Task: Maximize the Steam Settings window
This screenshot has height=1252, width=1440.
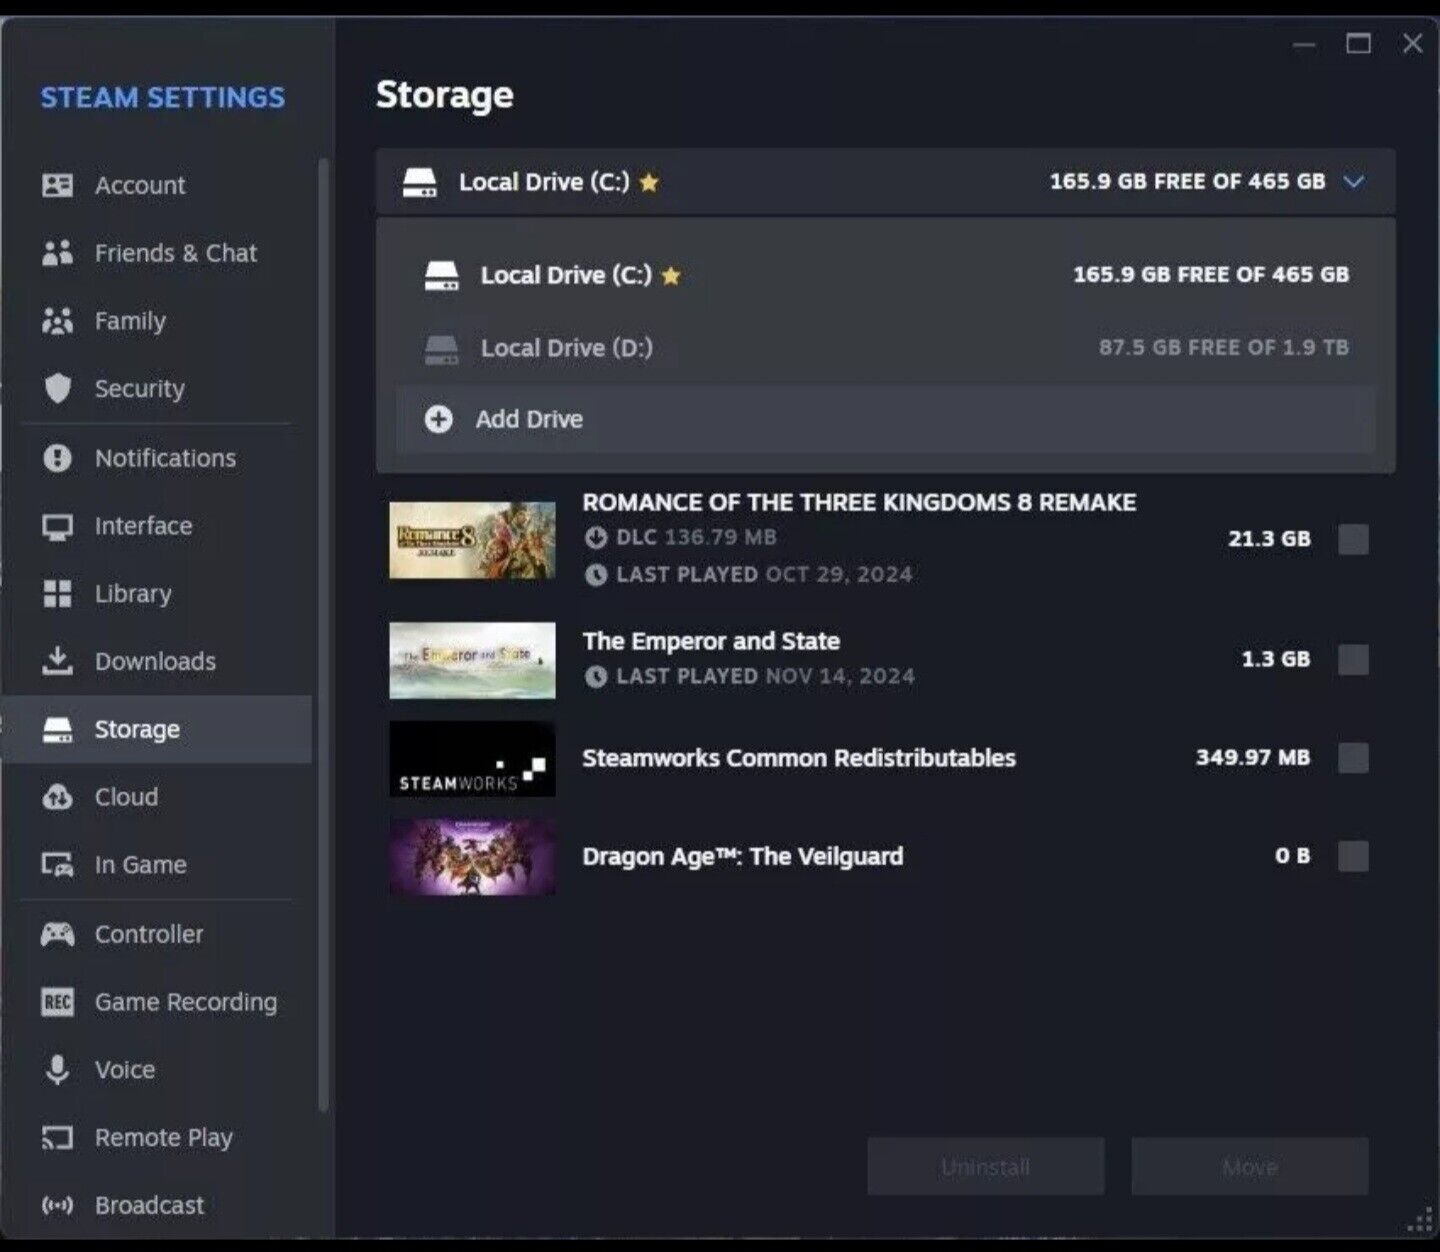Action: [x=1358, y=43]
